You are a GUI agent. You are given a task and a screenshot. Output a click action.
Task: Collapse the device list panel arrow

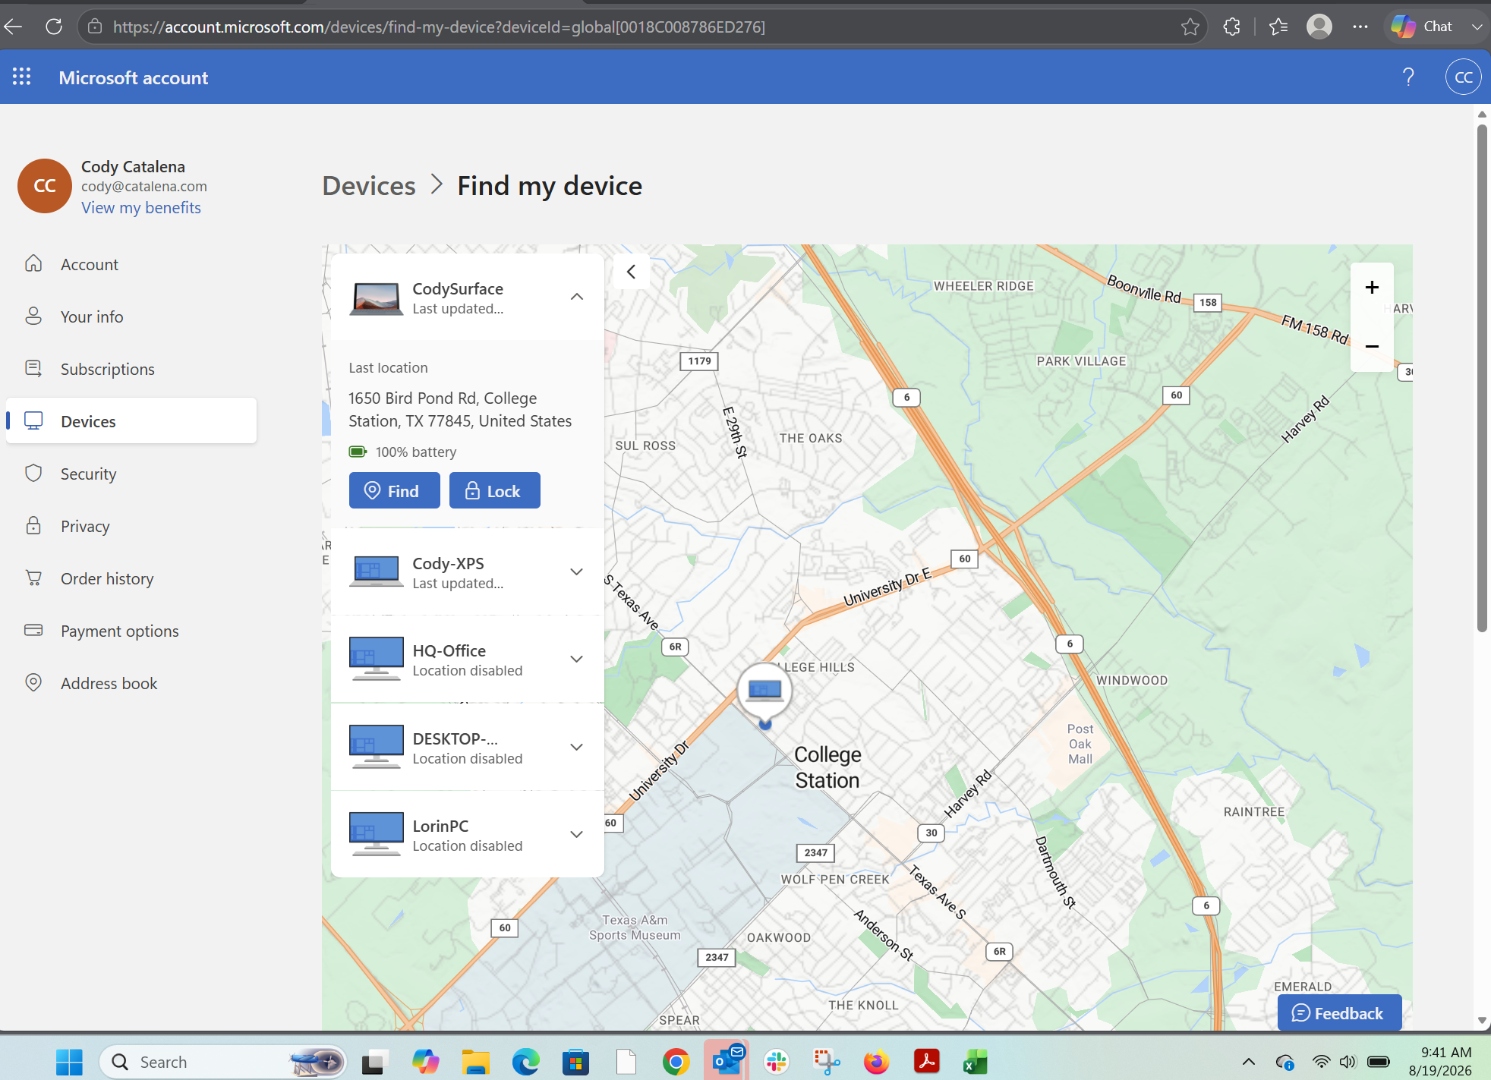click(x=631, y=272)
